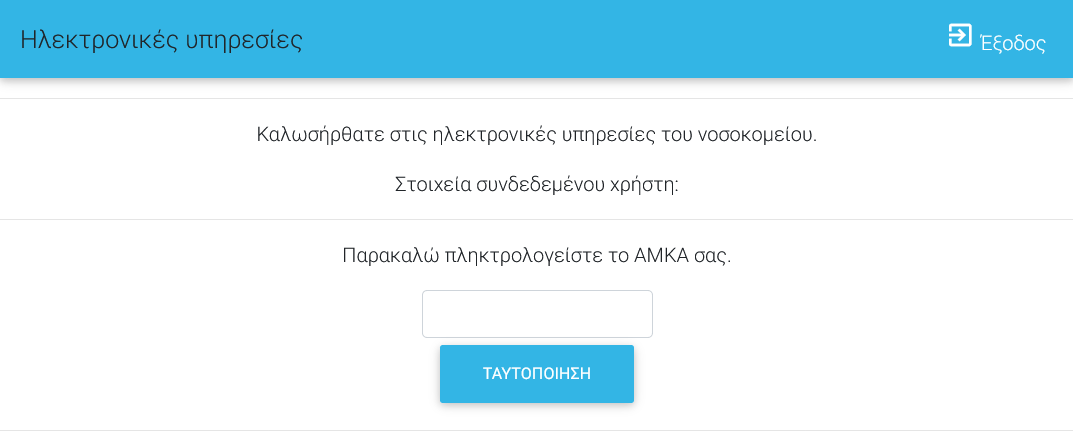Click the ΑΜΚΑ number input field

pyautogui.click(x=537, y=314)
